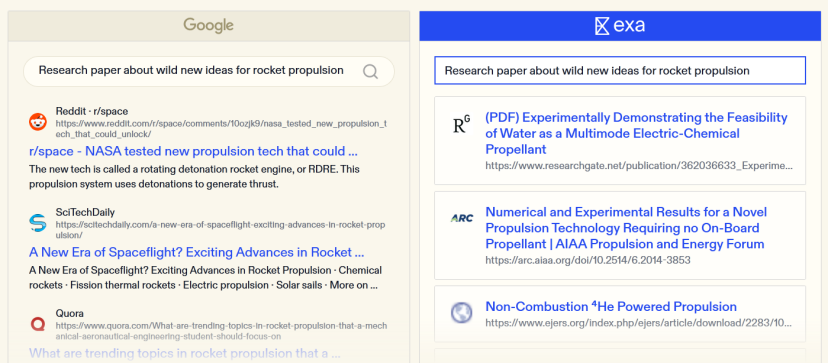Open Non-Combustion 4He Powered Propulsion result
The width and height of the screenshot is (828, 363).
611,306
